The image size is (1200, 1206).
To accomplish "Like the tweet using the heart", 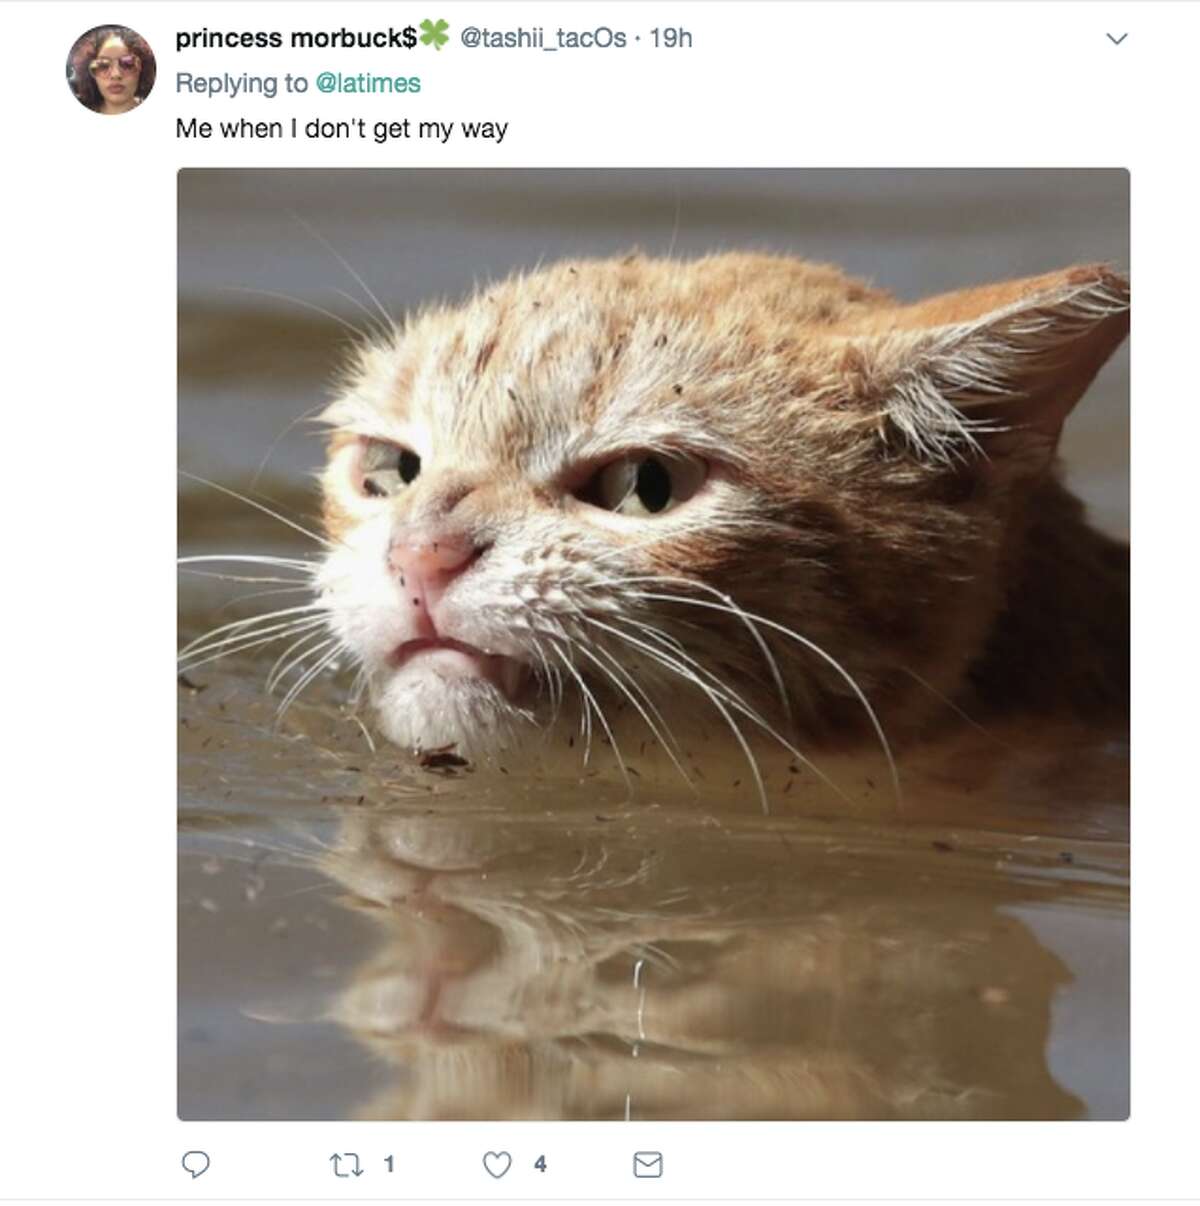I will 496,1162.
